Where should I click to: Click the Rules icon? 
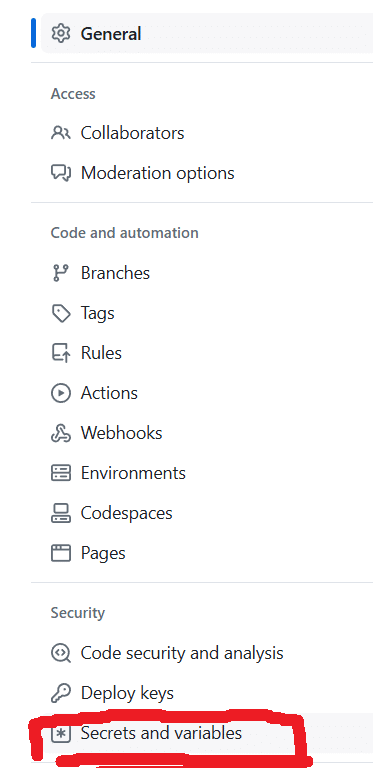[61, 353]
